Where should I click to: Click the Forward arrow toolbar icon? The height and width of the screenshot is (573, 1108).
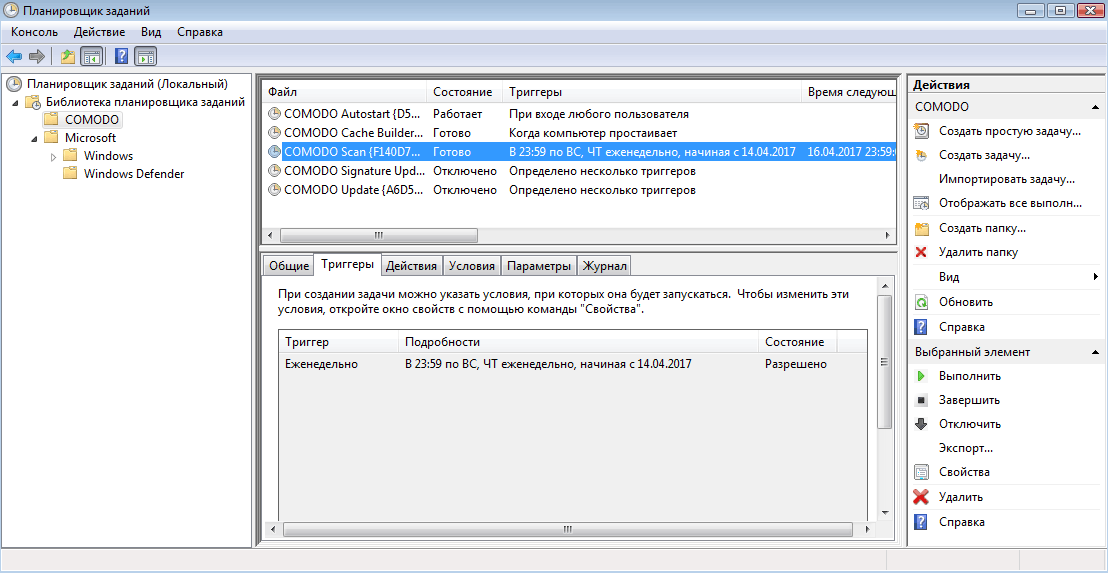coord(37,57)
